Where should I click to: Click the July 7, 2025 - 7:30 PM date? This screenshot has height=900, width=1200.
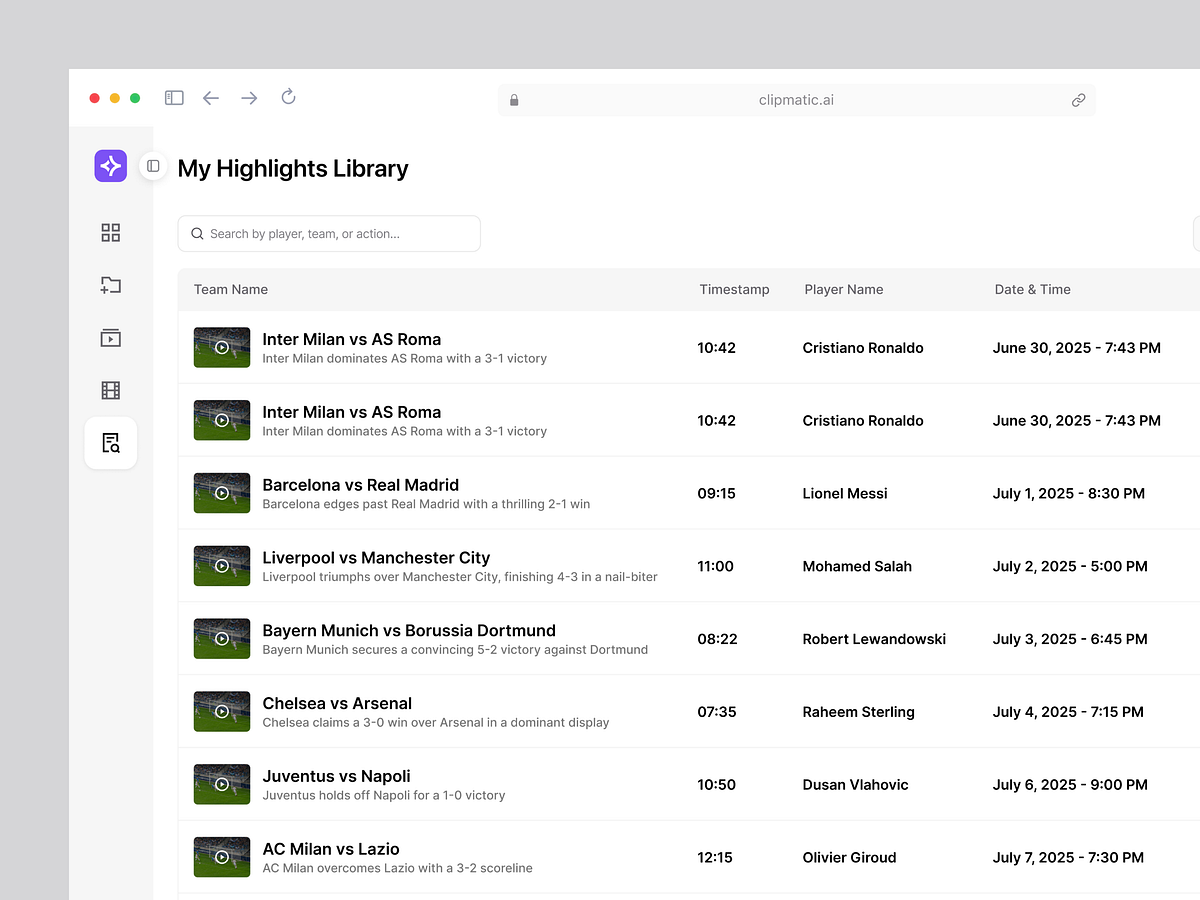[x=1070, y=858]
